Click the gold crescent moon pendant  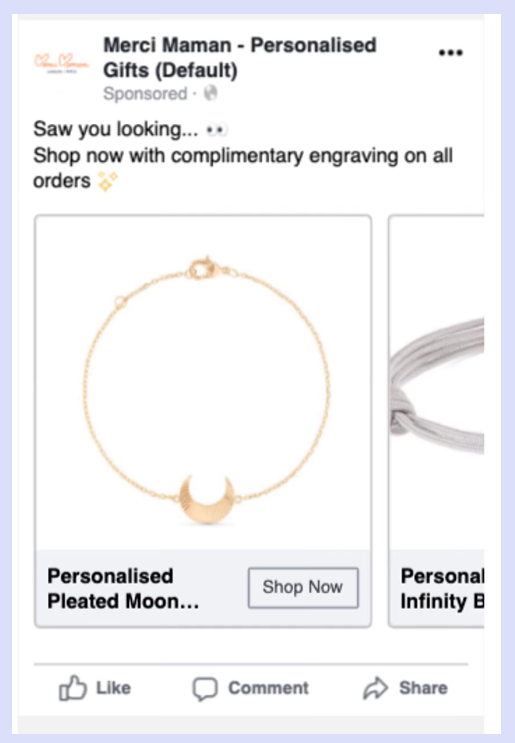[x=207, y=499]
